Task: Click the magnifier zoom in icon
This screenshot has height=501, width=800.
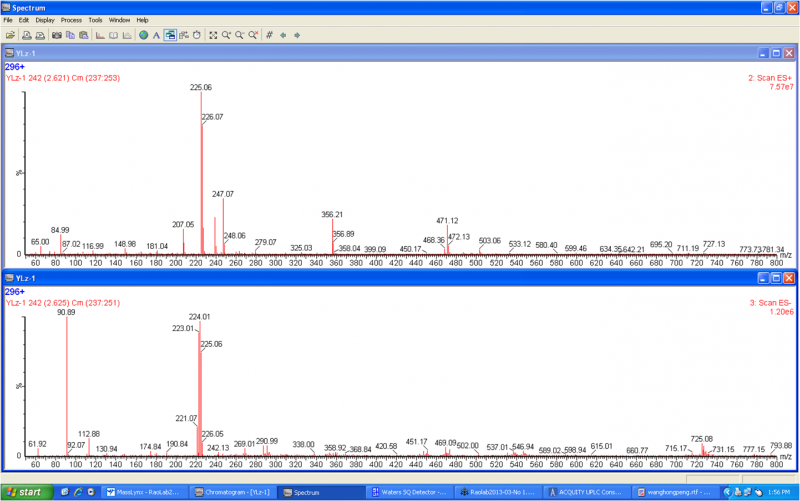Action: click(226, 35)
